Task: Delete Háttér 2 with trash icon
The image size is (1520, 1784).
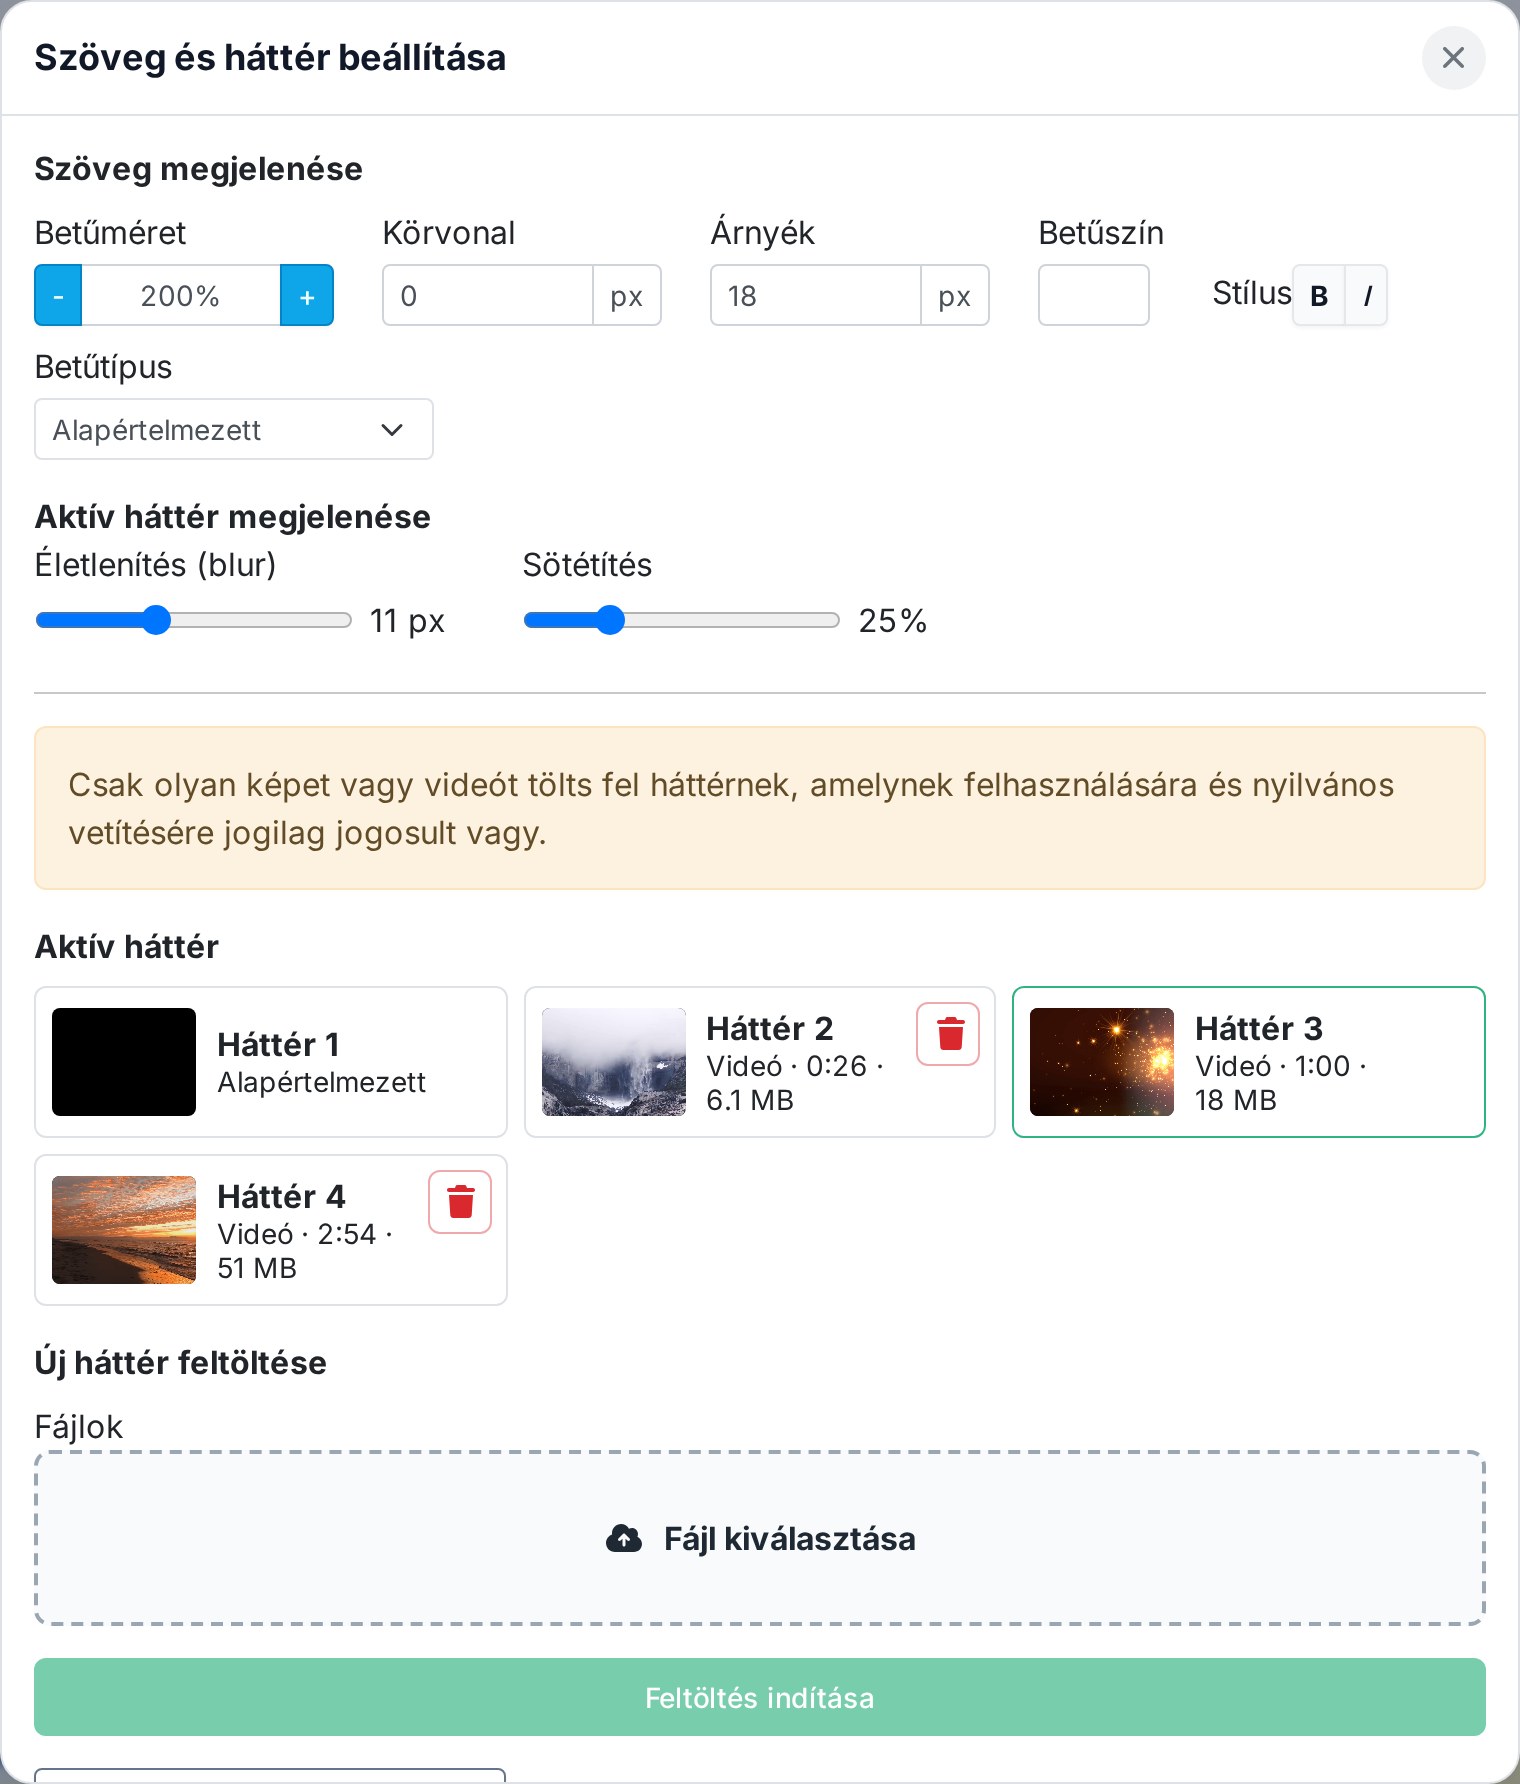Action: 948,1034
